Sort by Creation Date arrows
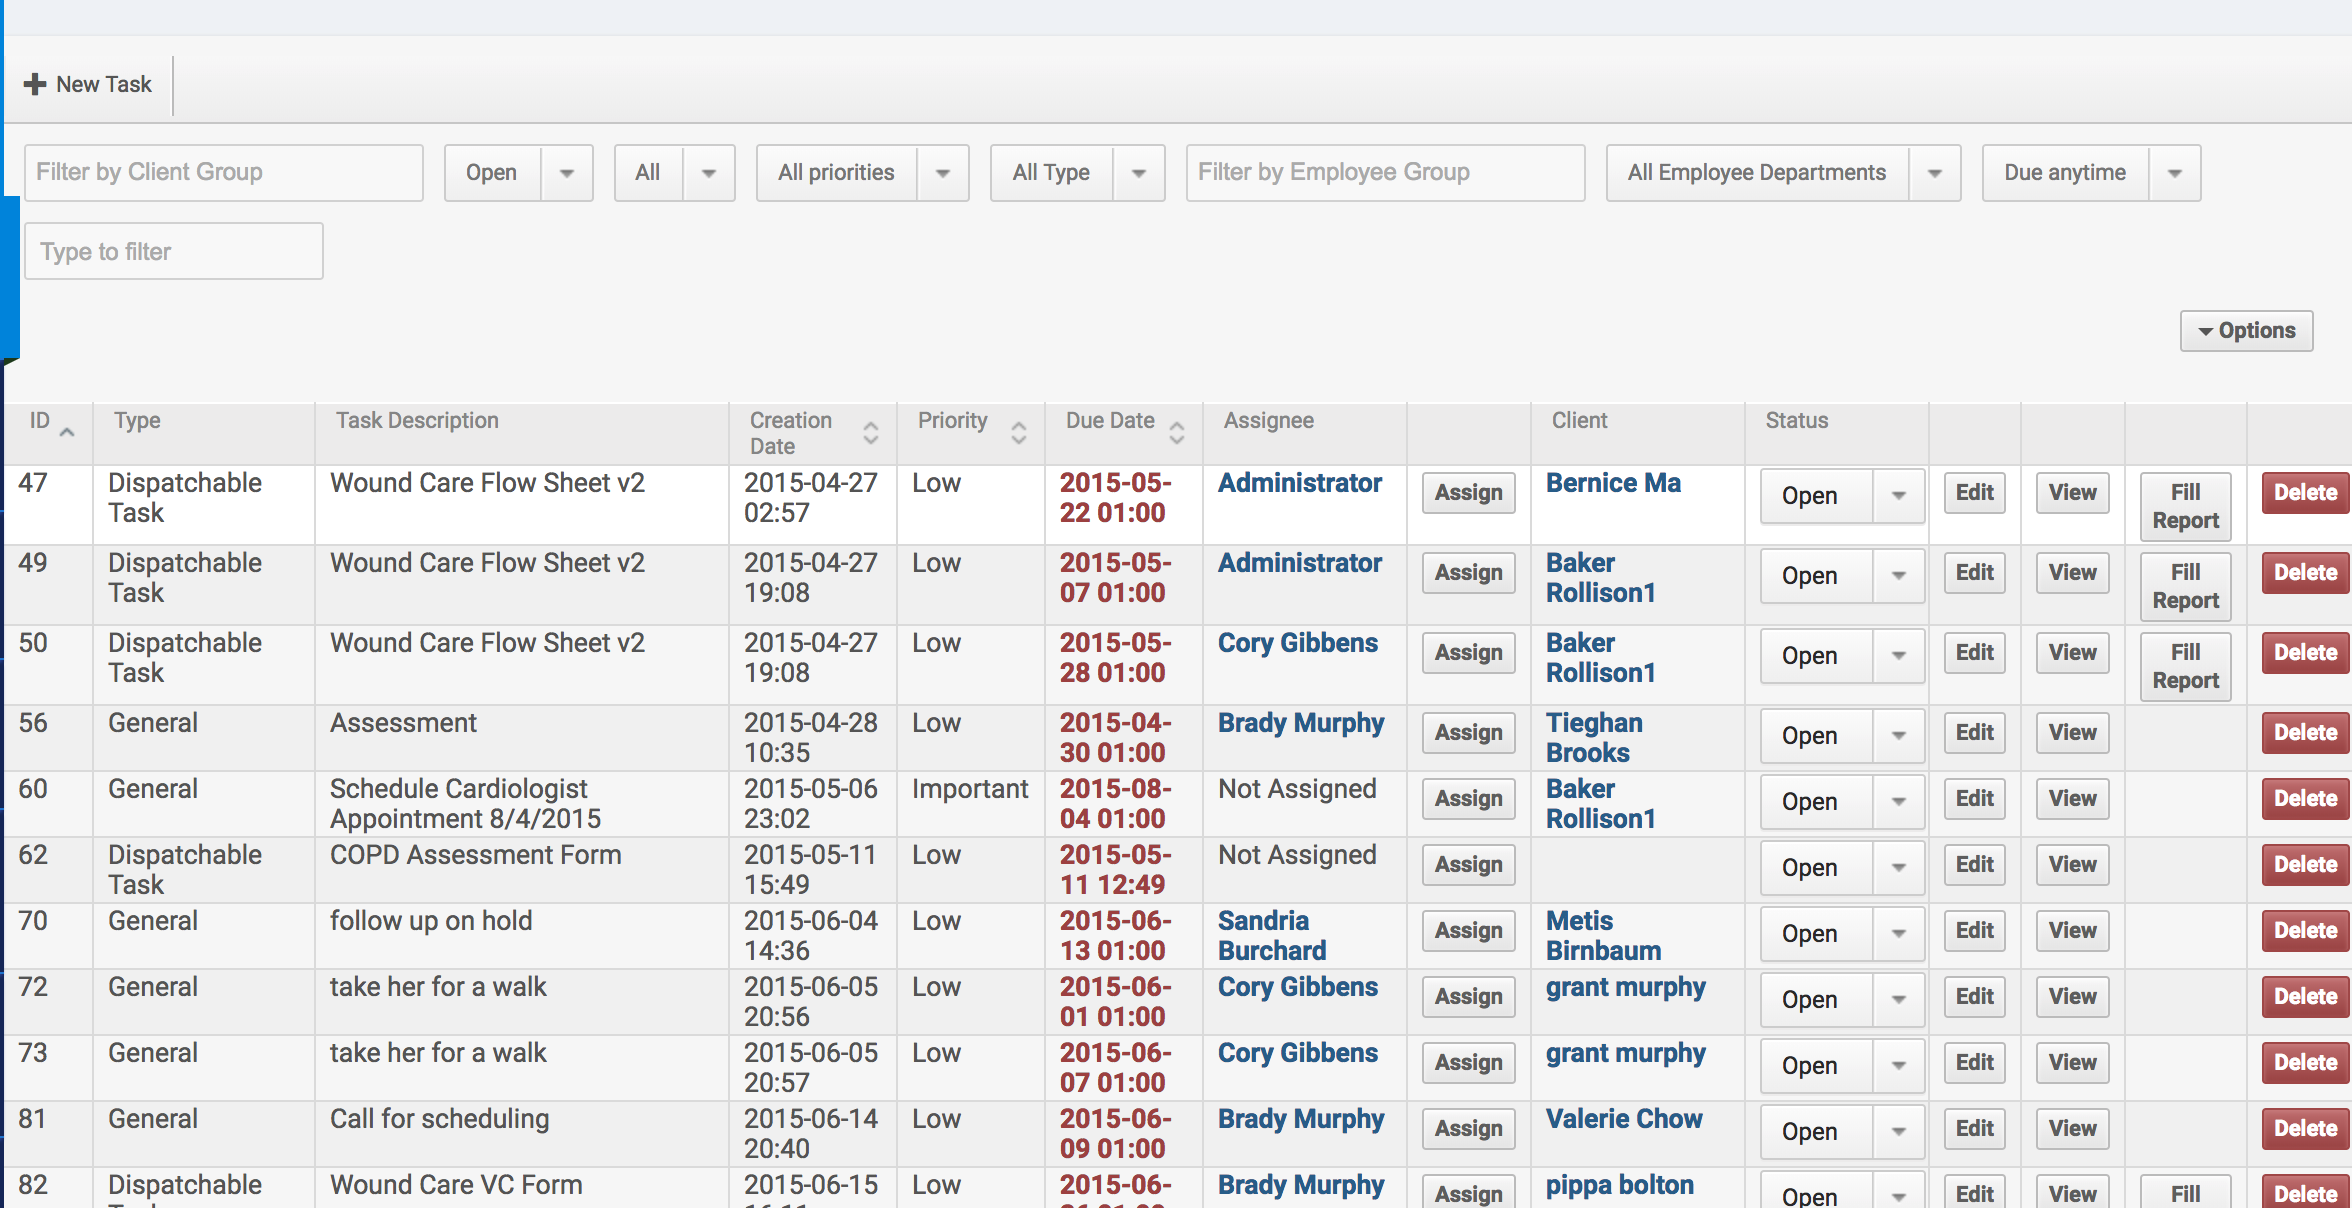Image resolution: width=2352 pixels, height=1208 pixels. click(870, 432)
